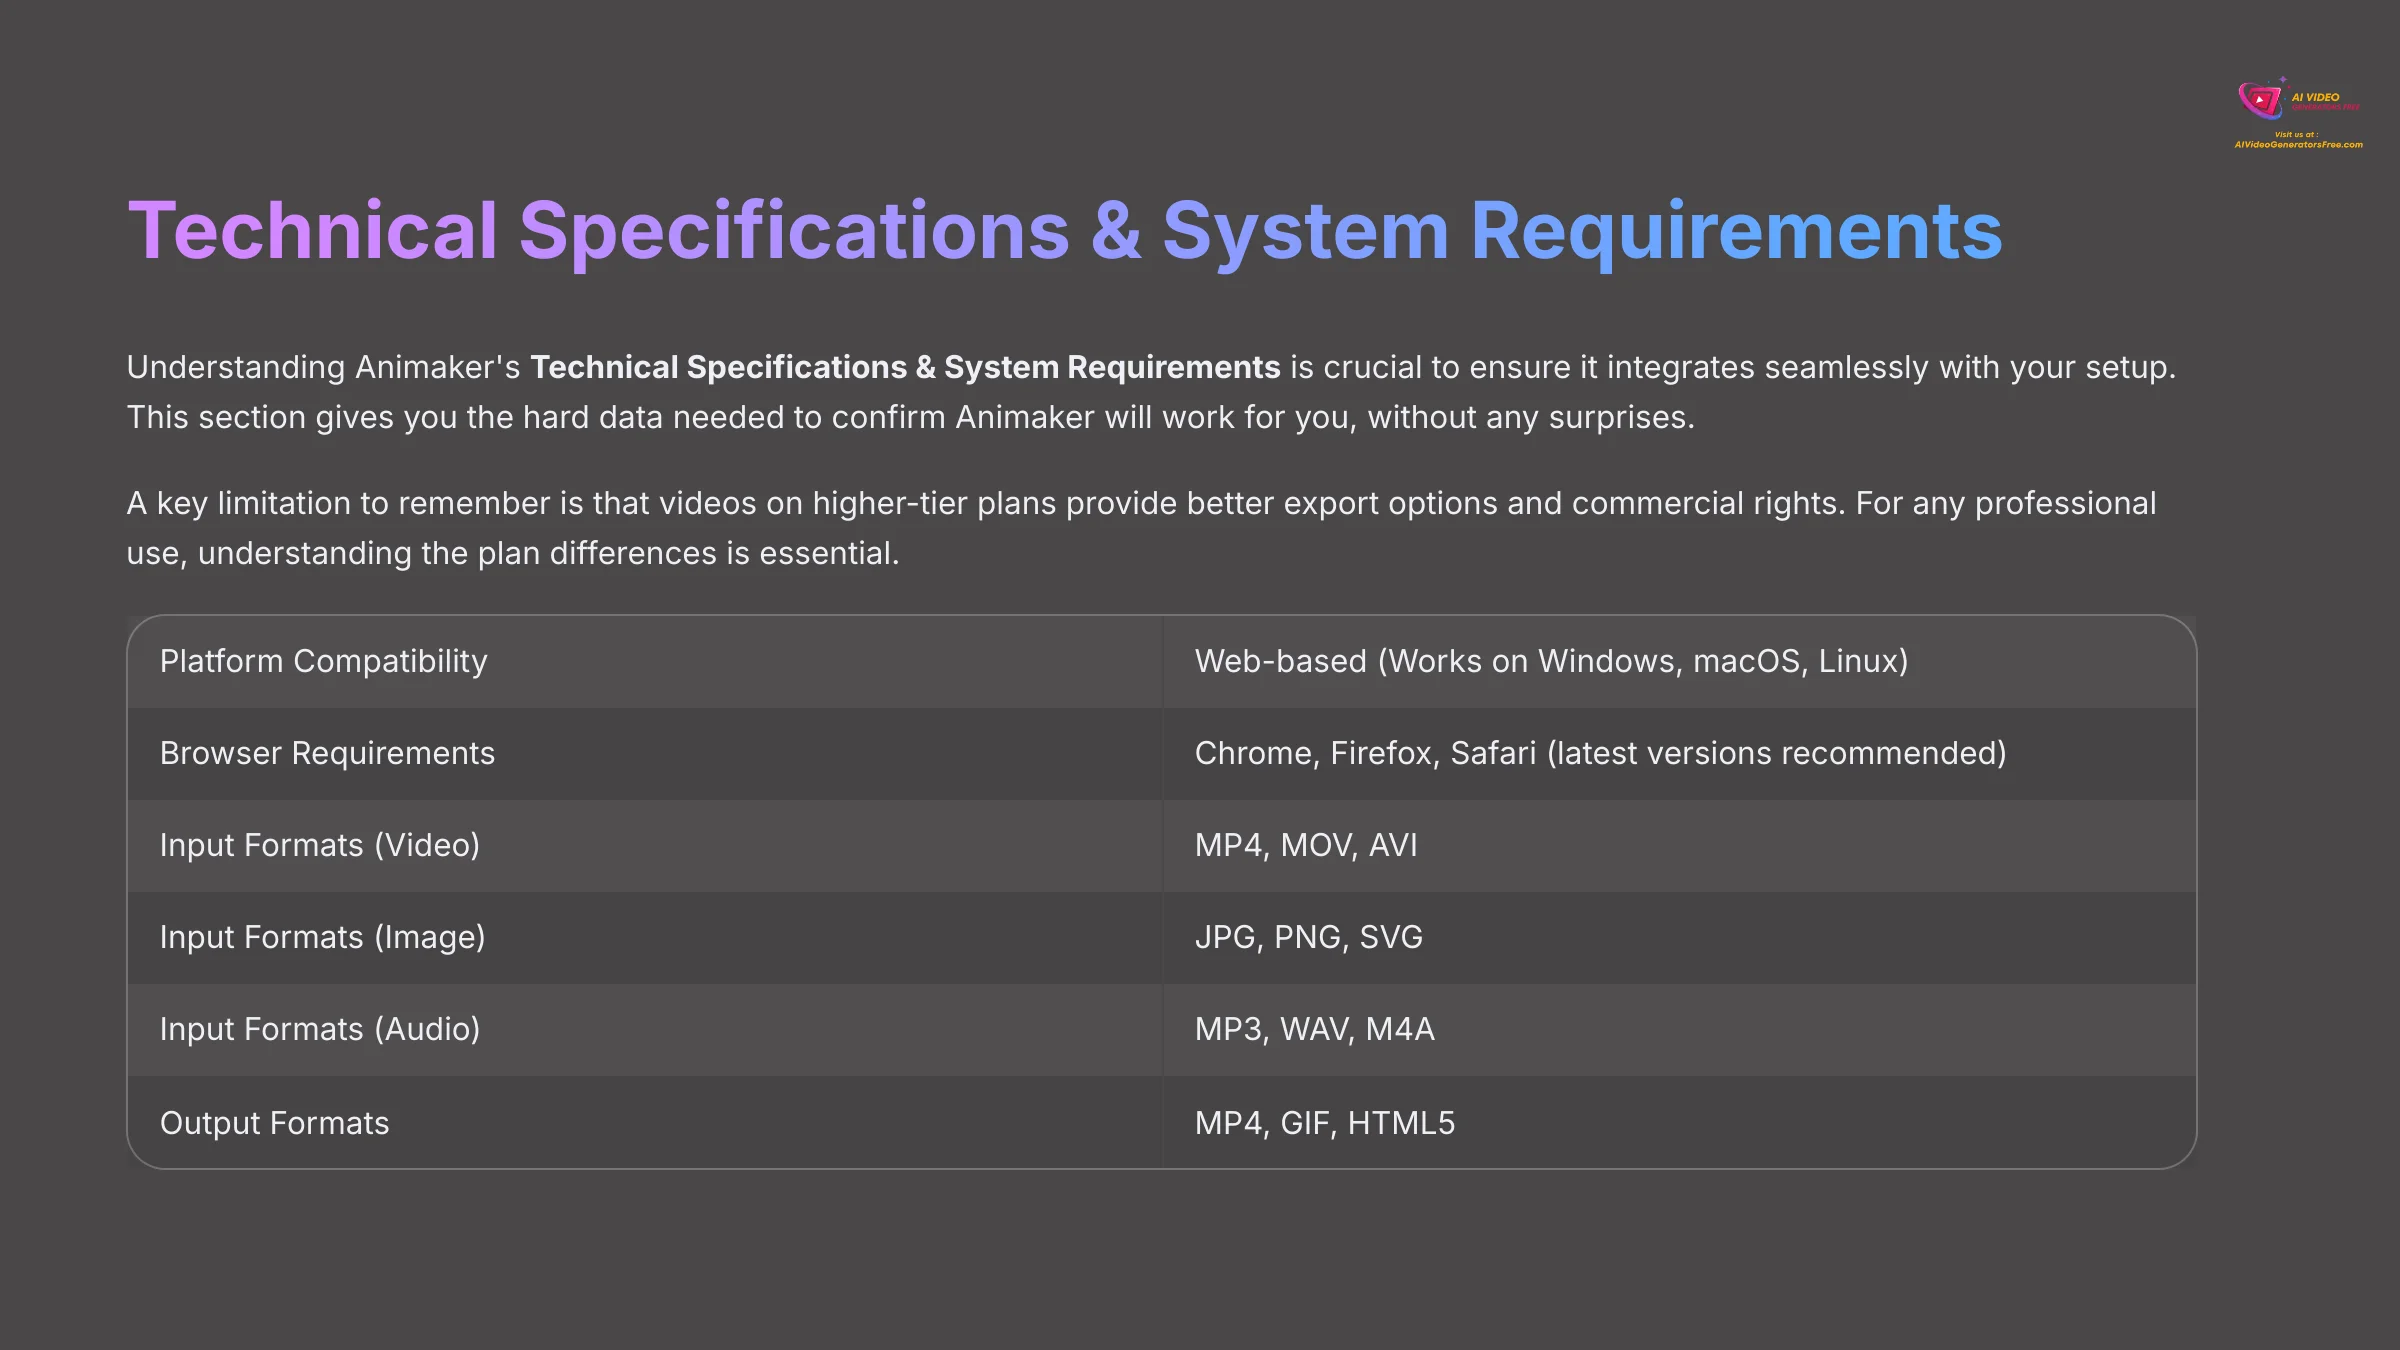Click the 'Platform Compatibility' cell
Image resolution: width=2400 pixels, height=1350 pixels.
point(646,662)
